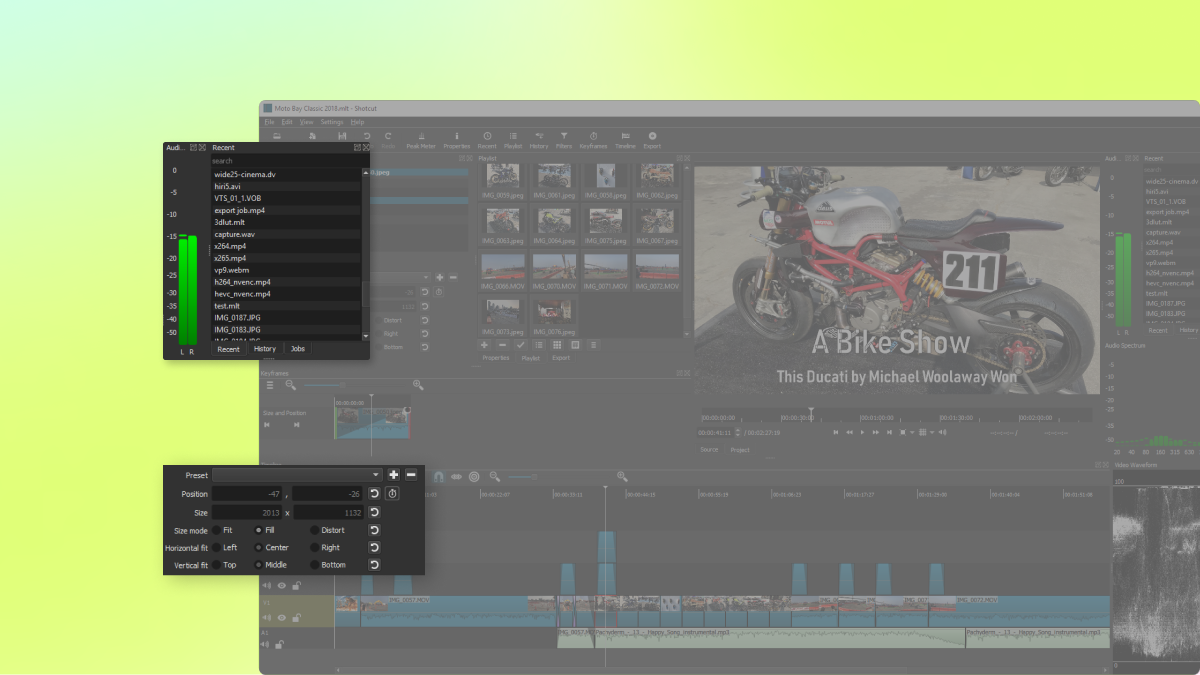
Task: Close the highlighted Recent panel
Action: 365,147
